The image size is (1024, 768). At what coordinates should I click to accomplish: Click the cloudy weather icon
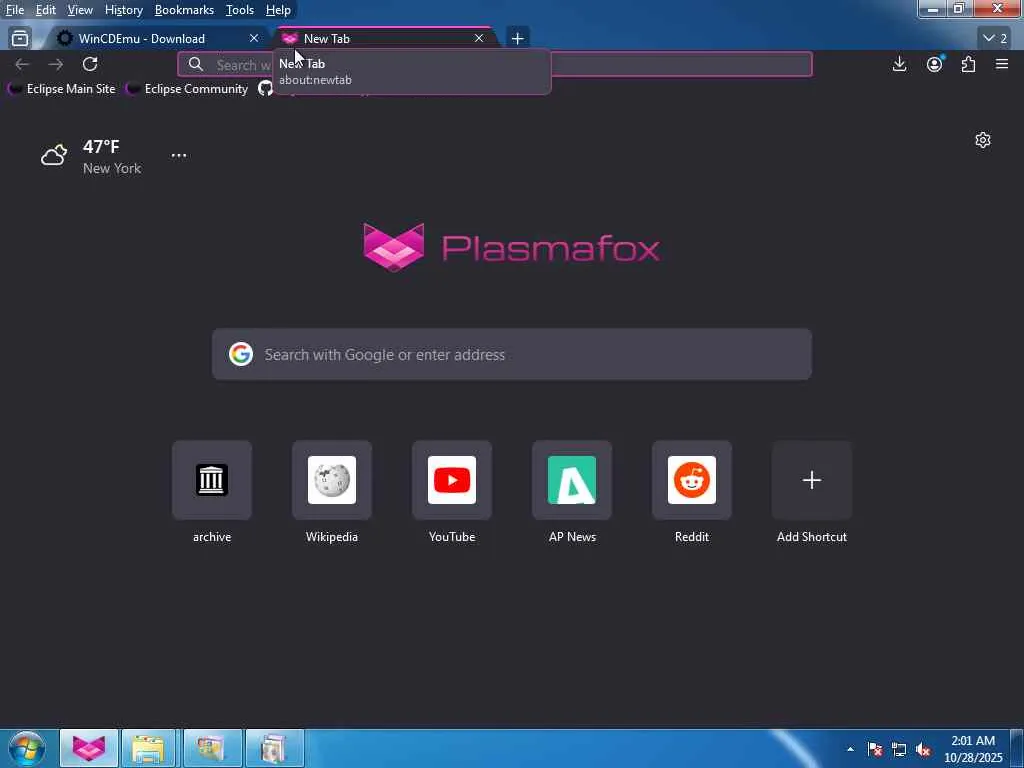[x=54, y=155]
